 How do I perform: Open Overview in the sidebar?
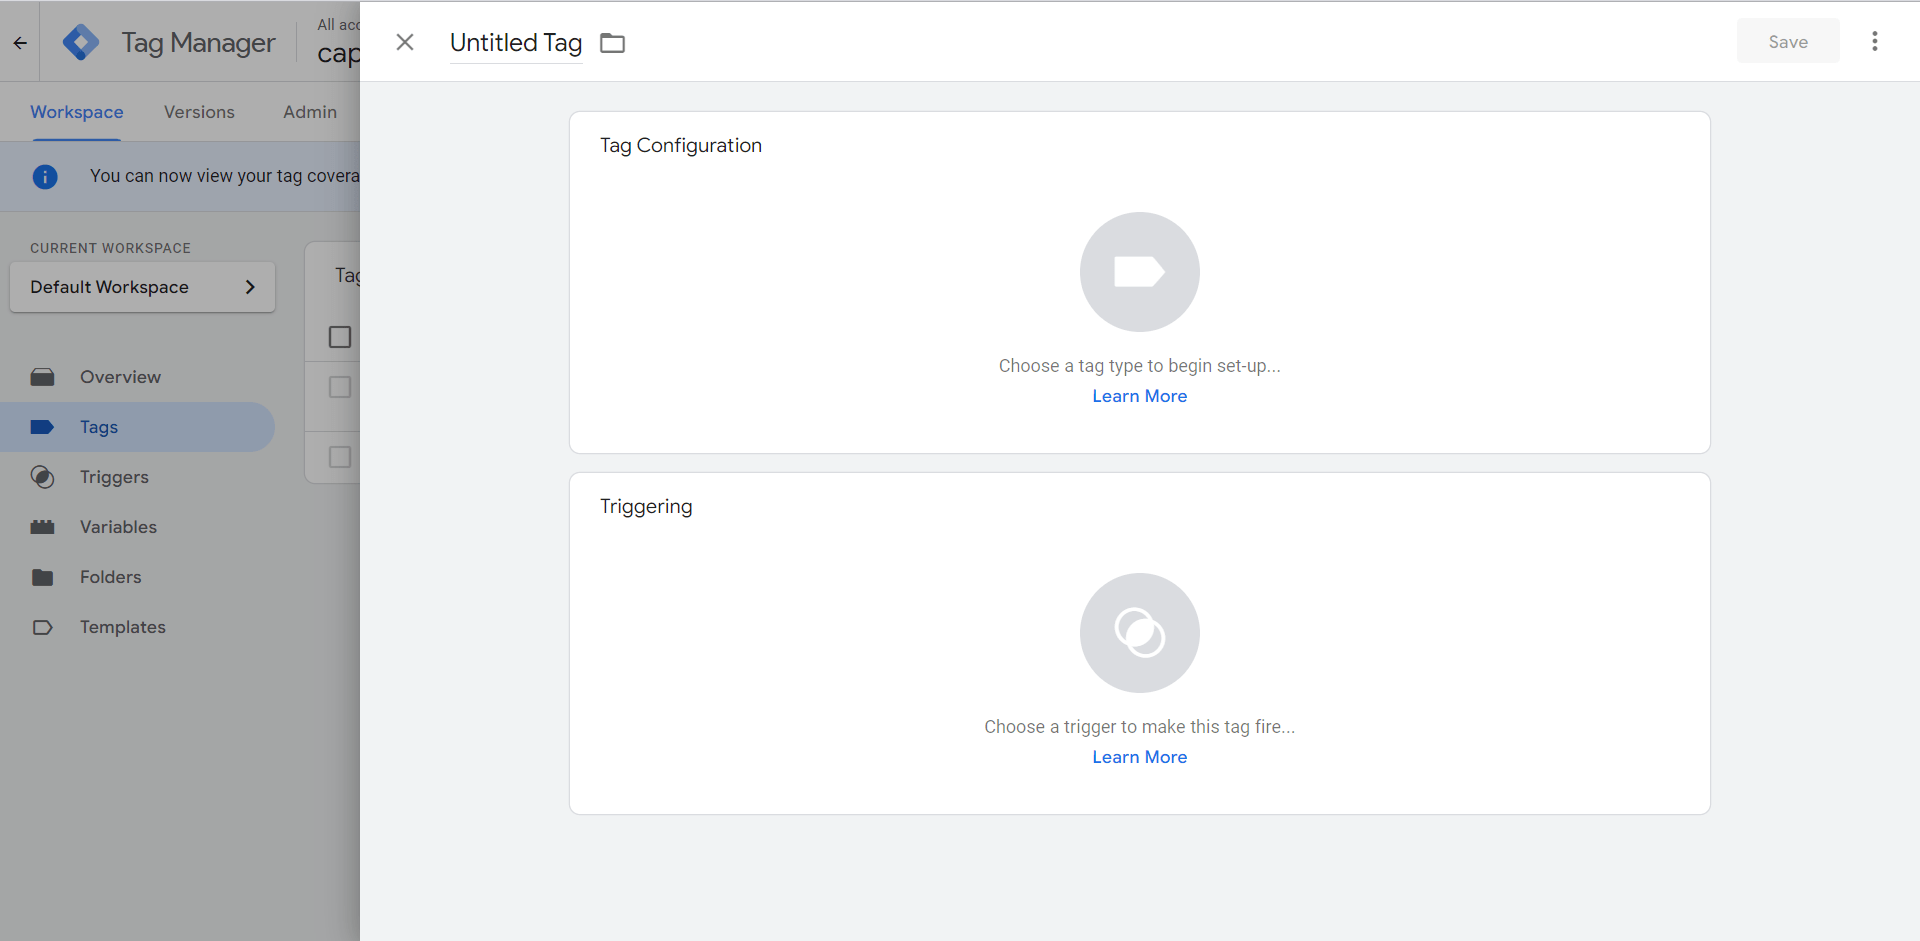pos(137,377)
